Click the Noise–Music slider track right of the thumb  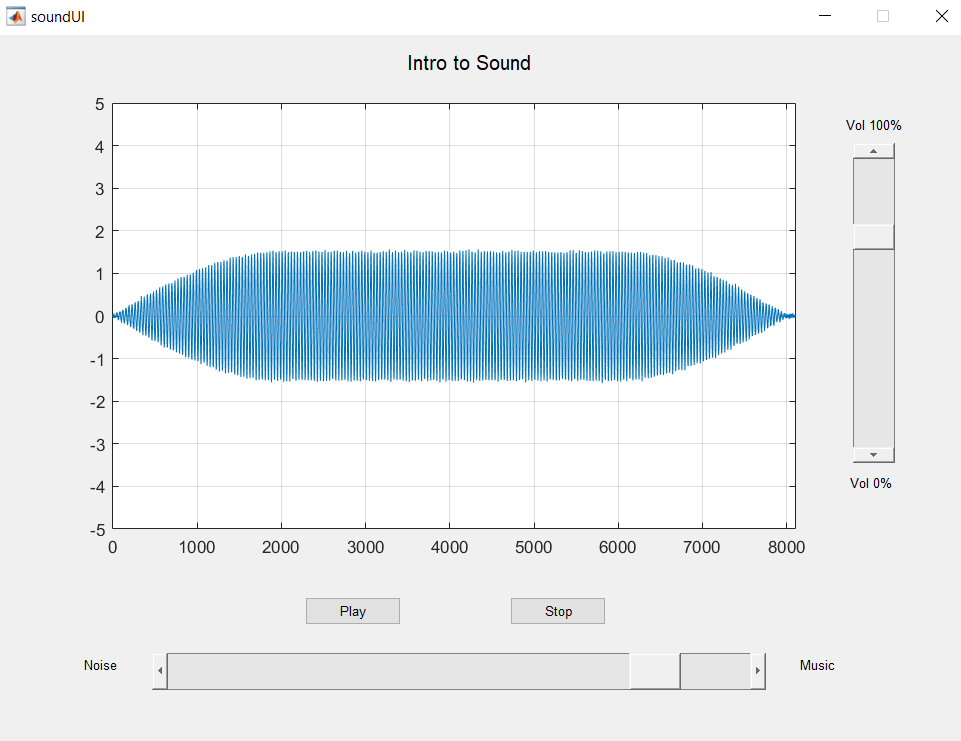coord(715,671)
